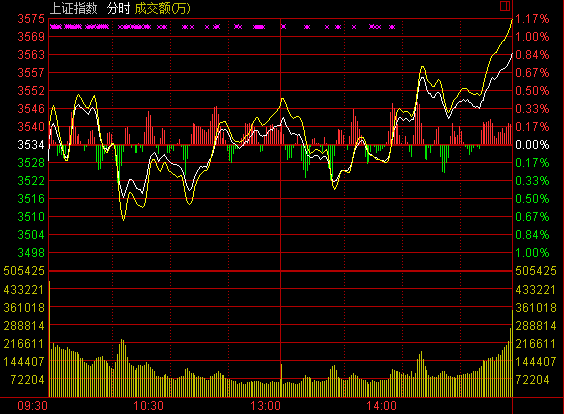Click the left 361018 volume axis label
Viewport: 564px width, 414px height.
click(x=24, y=308)
